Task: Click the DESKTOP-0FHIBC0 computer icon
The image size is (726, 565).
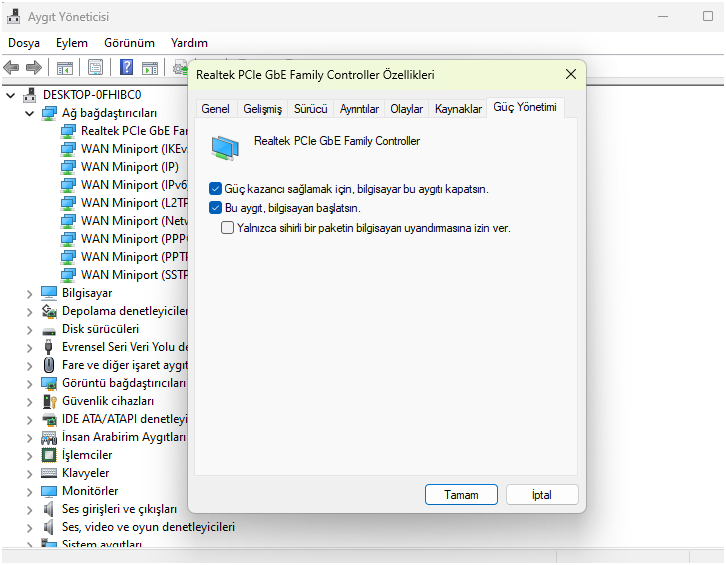Action: click(x=30, y=95)
